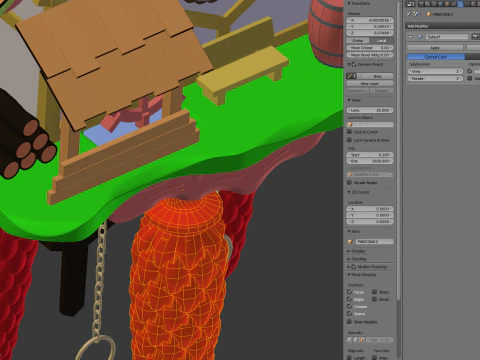Screen dimensions: 480x360
Task: Click the Subdivisions Render value field
Action: pyautogui.click(x=435, y=79)
